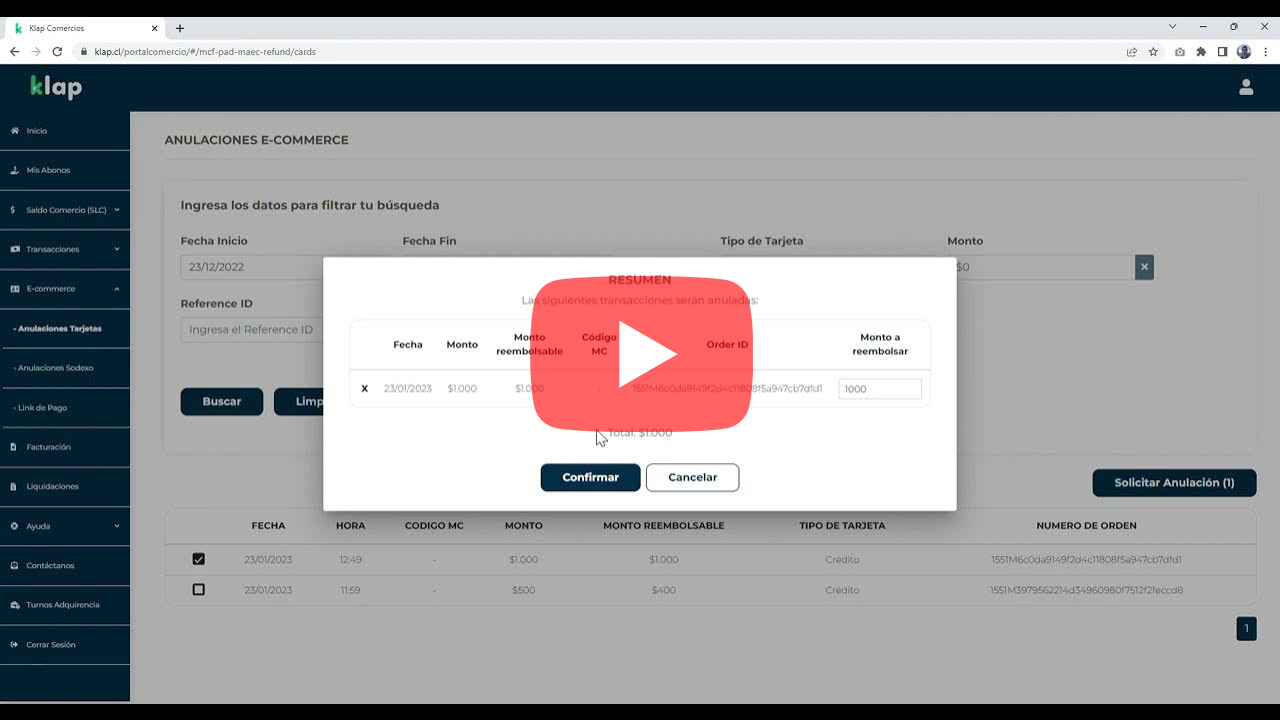This screenshot has height=720, width=1280.
Task: Play the video with the red play button
Action: (x=641, y=354)
